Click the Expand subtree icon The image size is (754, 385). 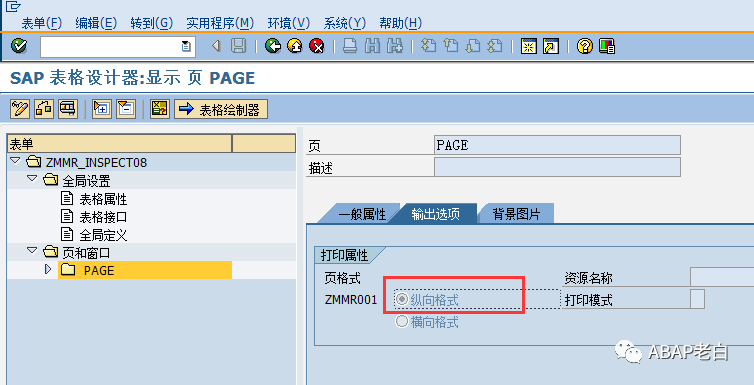pos(101,109)
